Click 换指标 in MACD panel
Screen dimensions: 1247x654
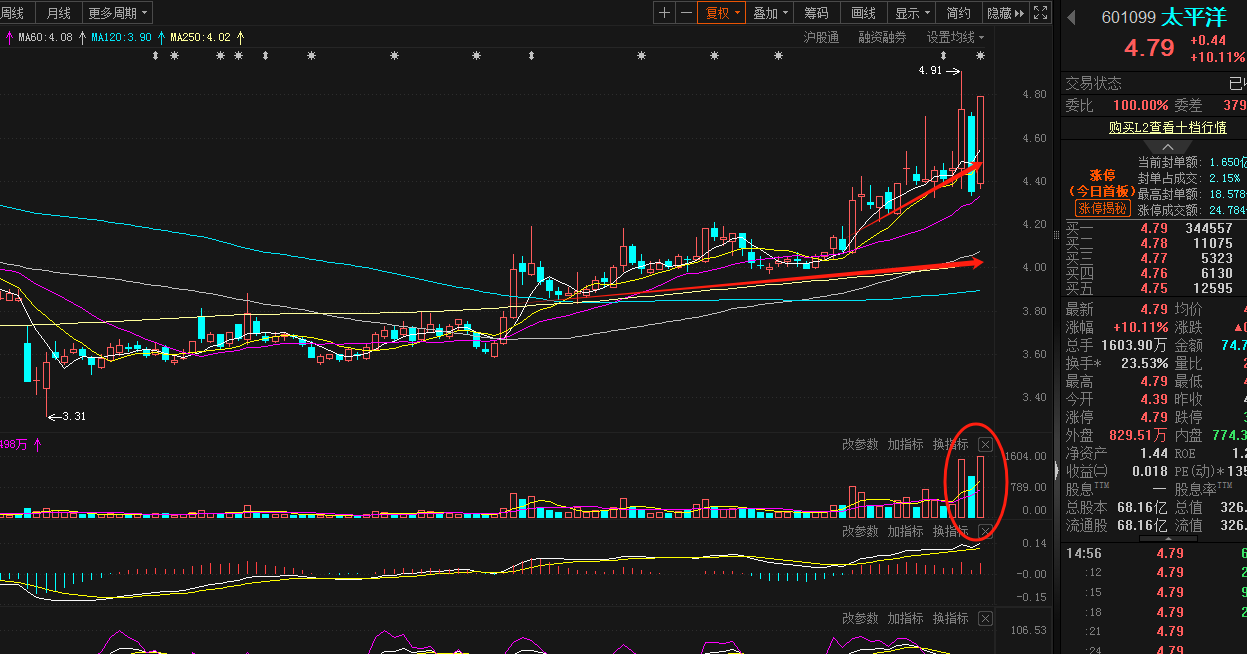coord(951,531)
